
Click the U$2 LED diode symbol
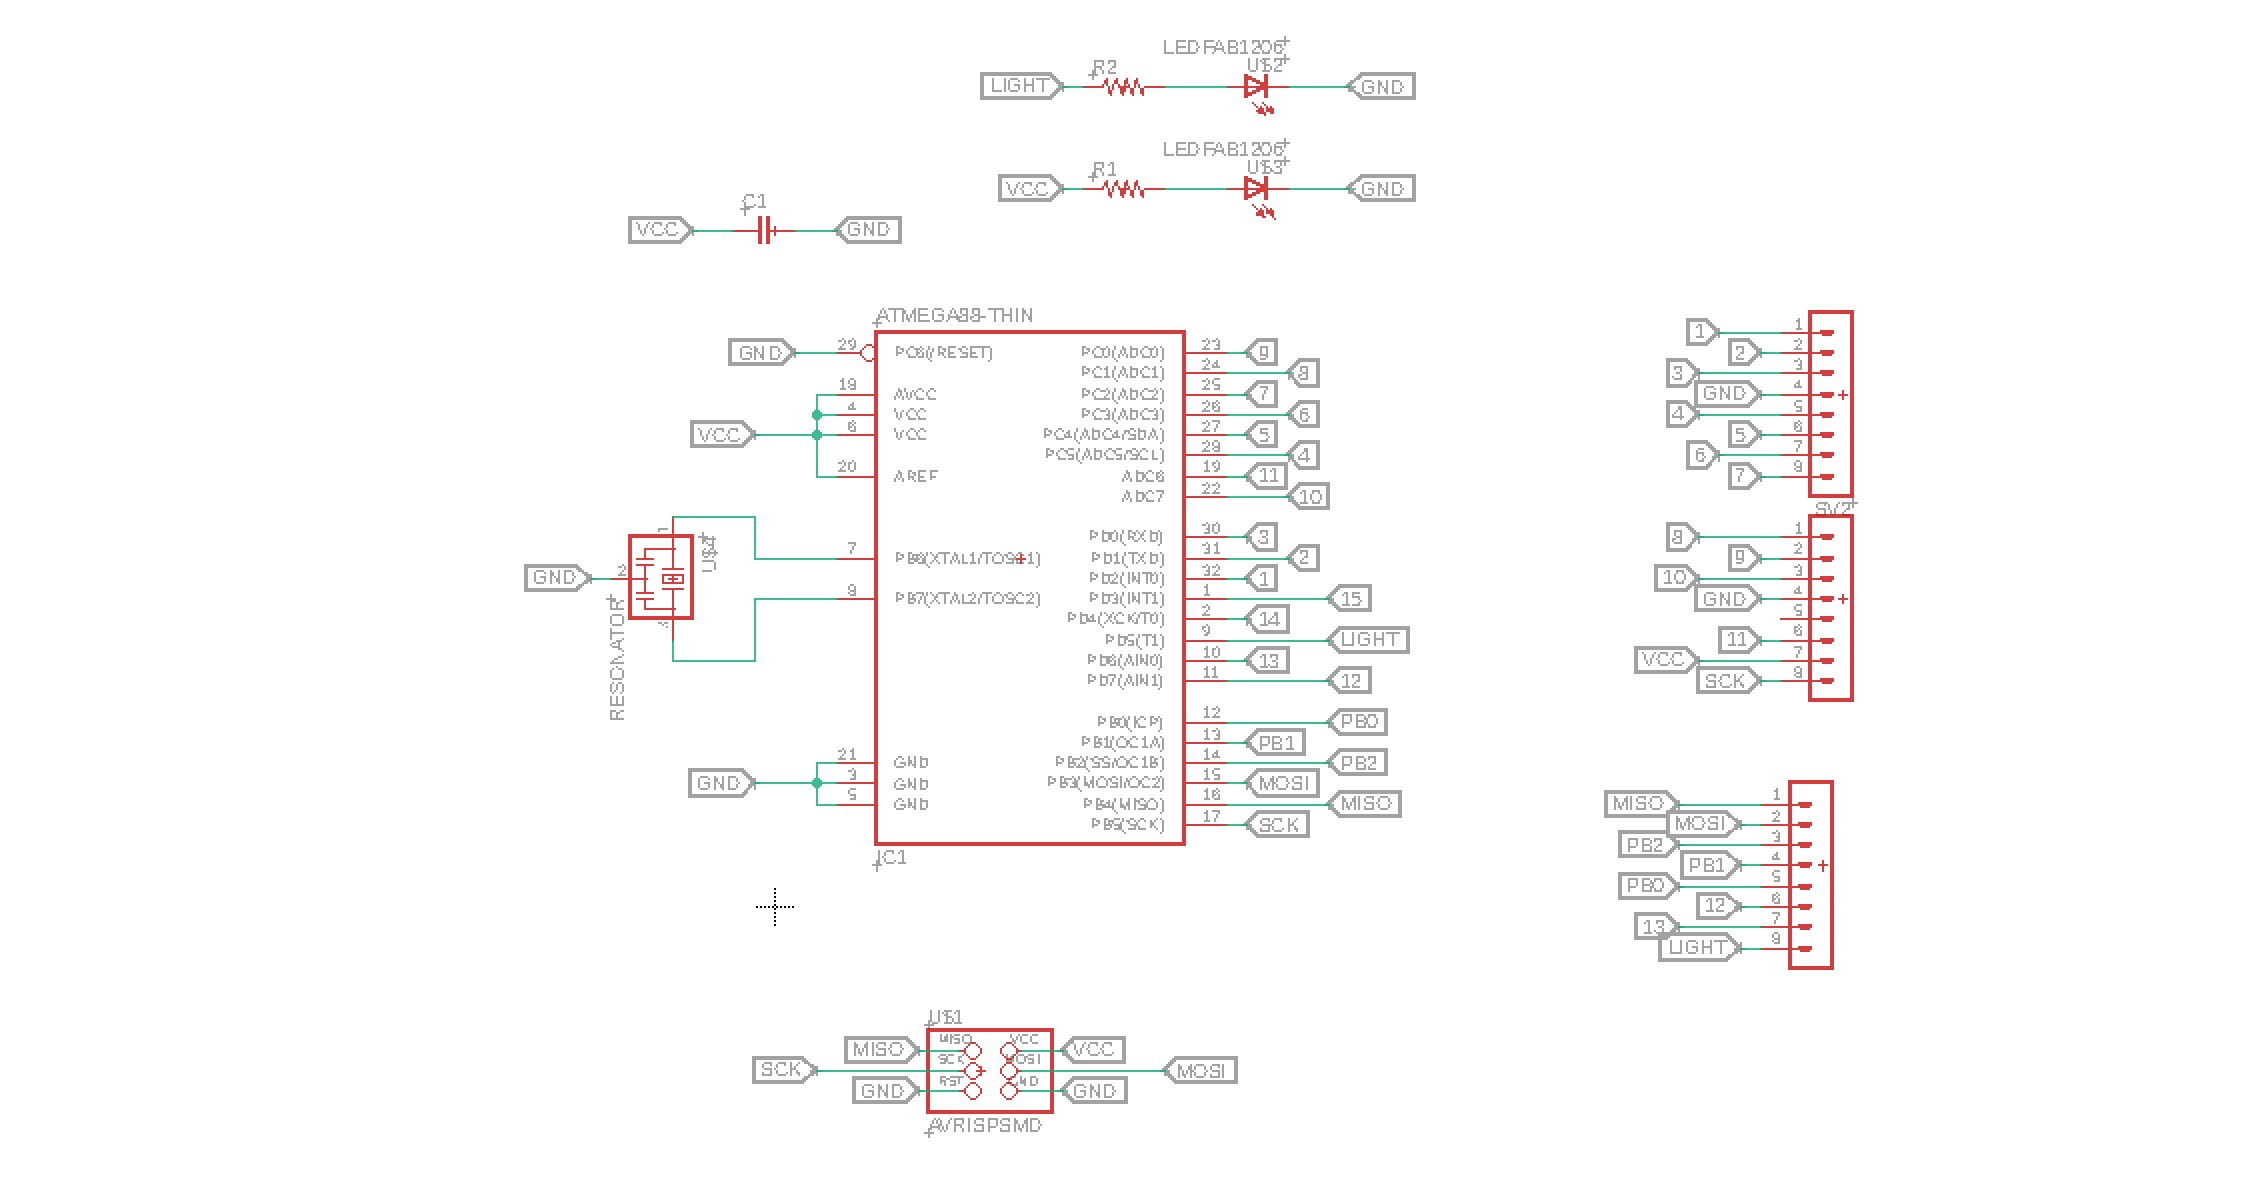1256,87
